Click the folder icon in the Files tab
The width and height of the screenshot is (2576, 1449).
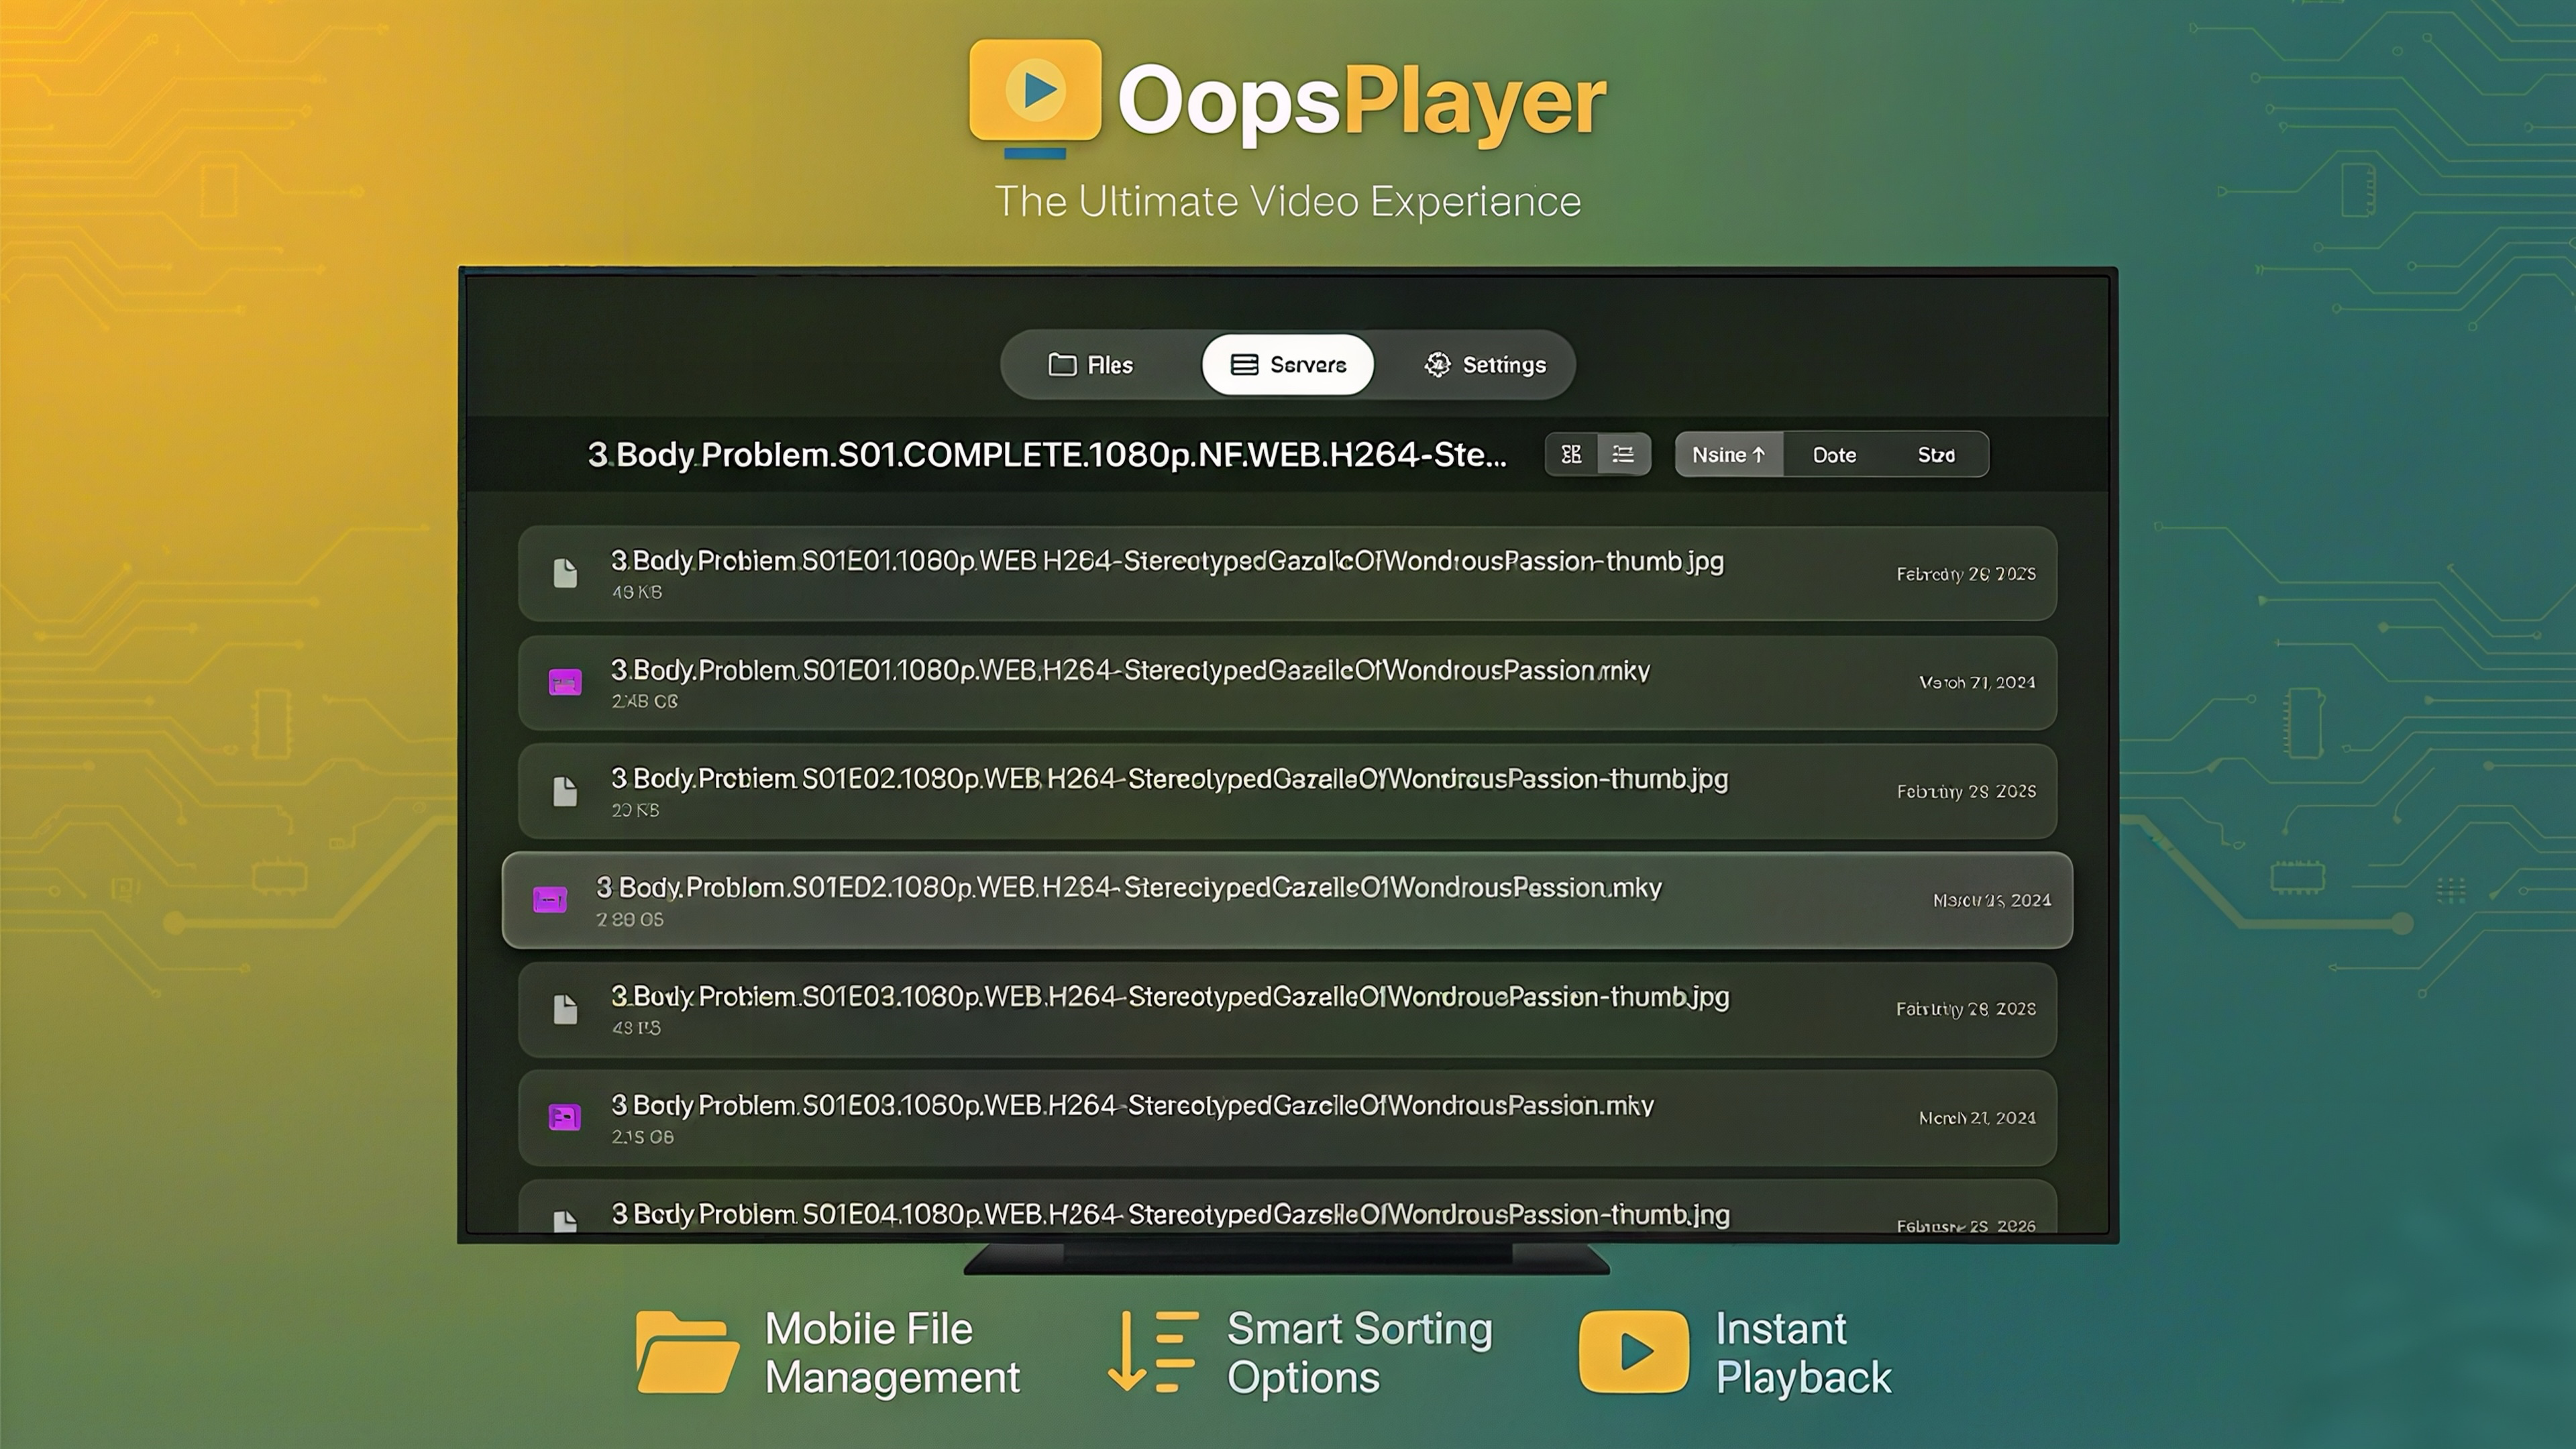1061,365
